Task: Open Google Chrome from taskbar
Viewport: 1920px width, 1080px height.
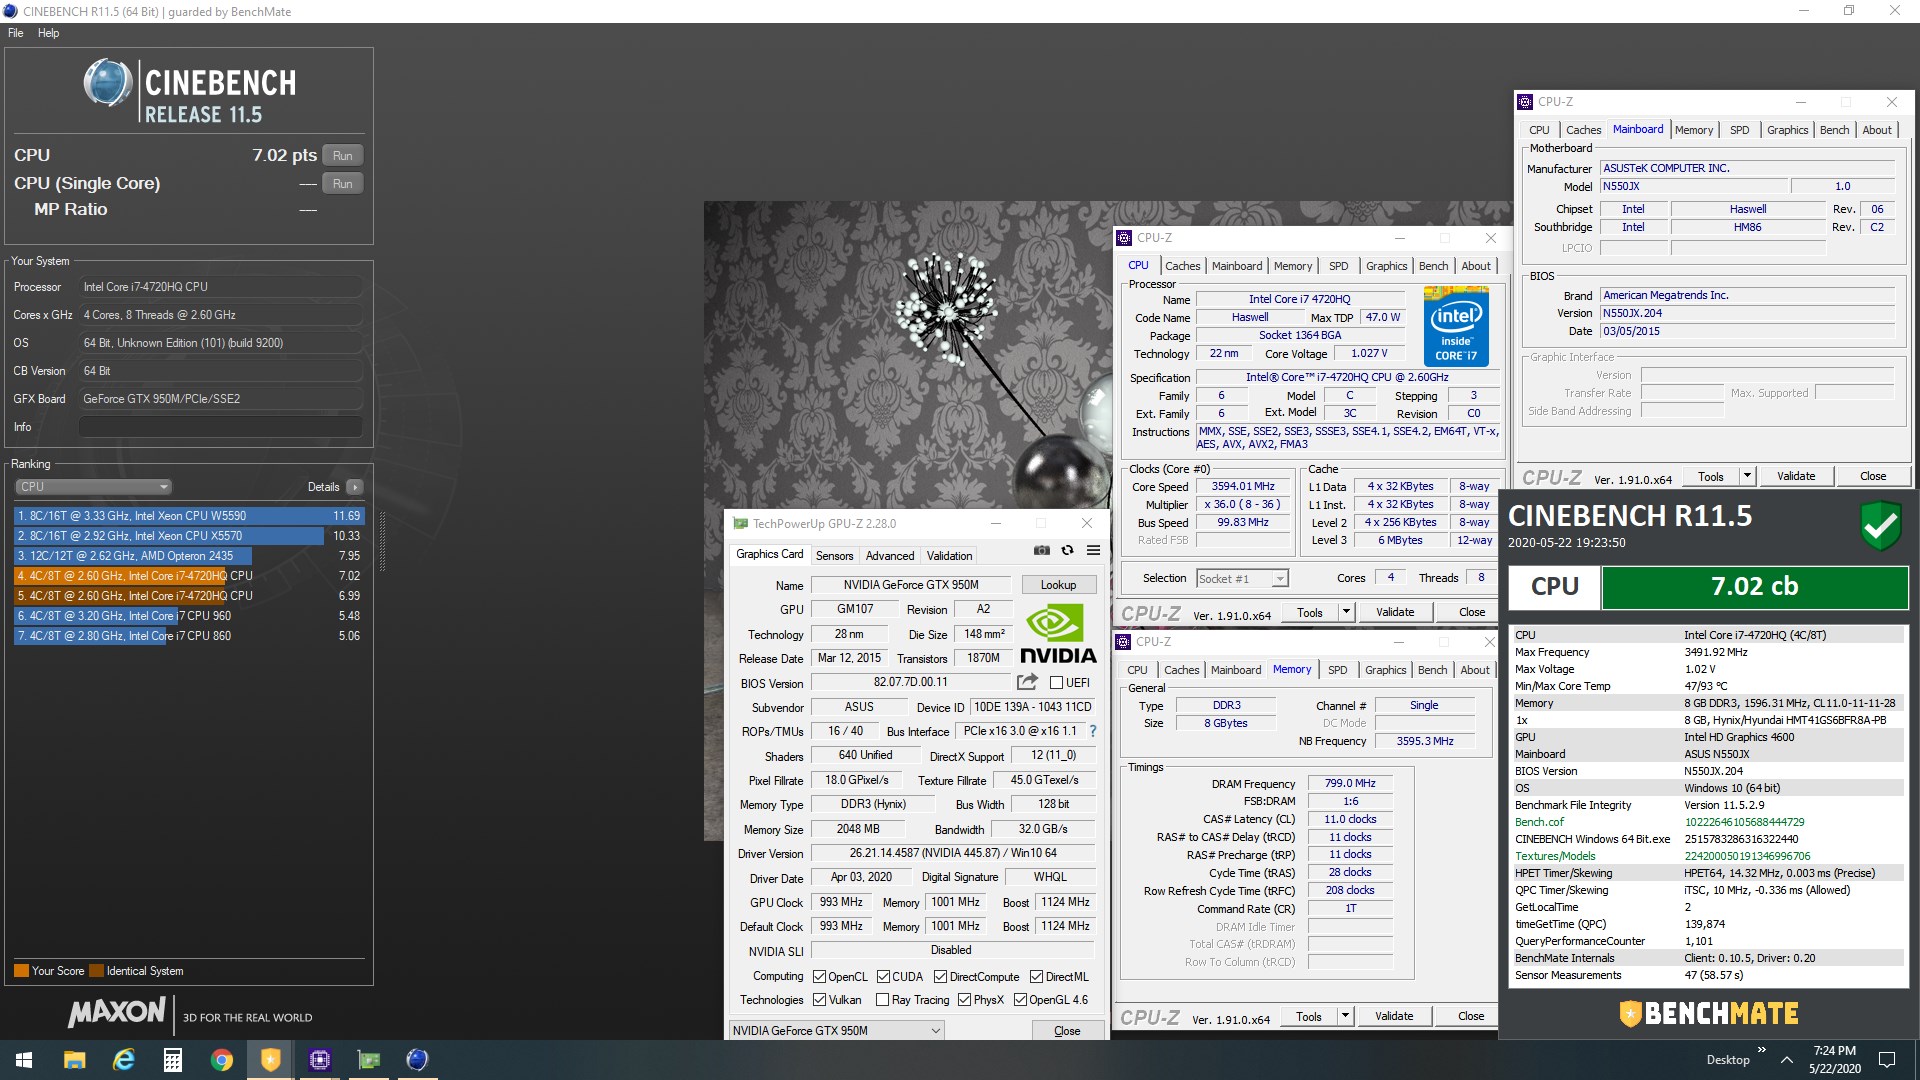Action: 221,1060
